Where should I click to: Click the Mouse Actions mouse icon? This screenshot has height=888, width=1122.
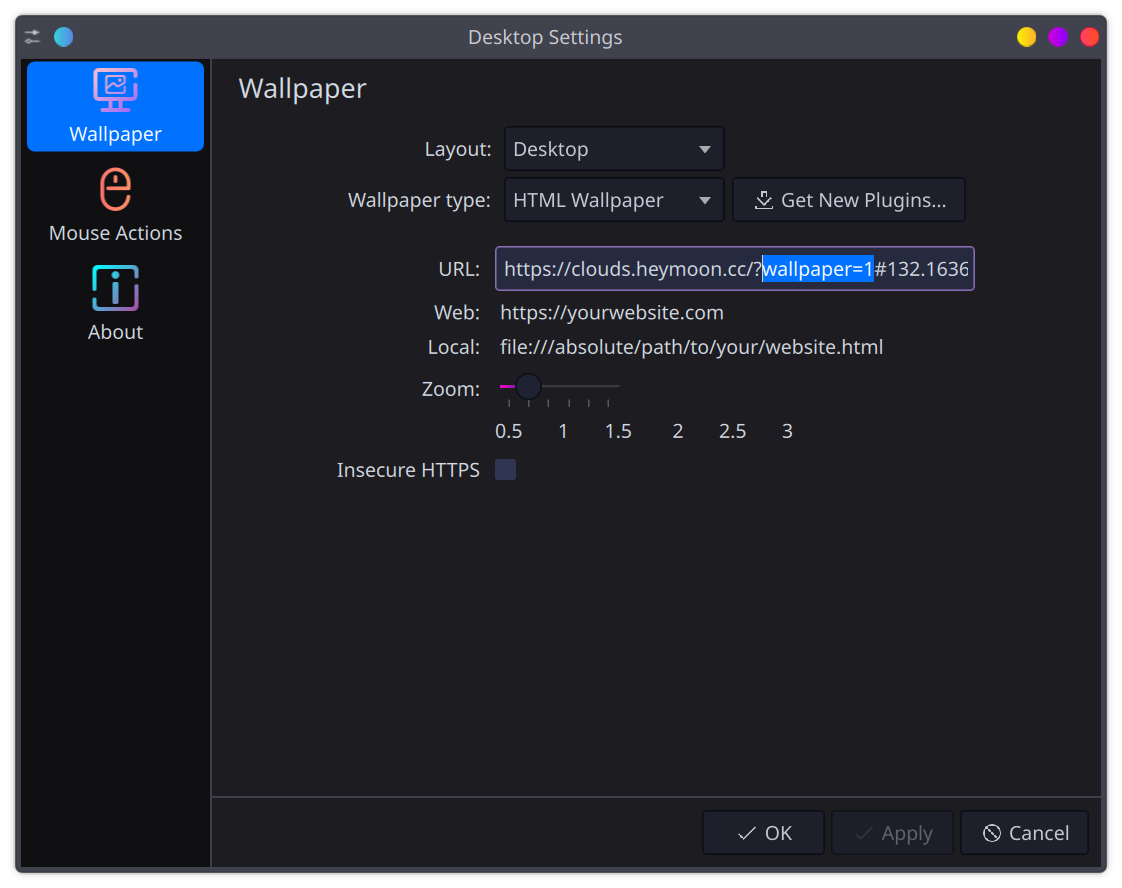[x=115, y=189]
